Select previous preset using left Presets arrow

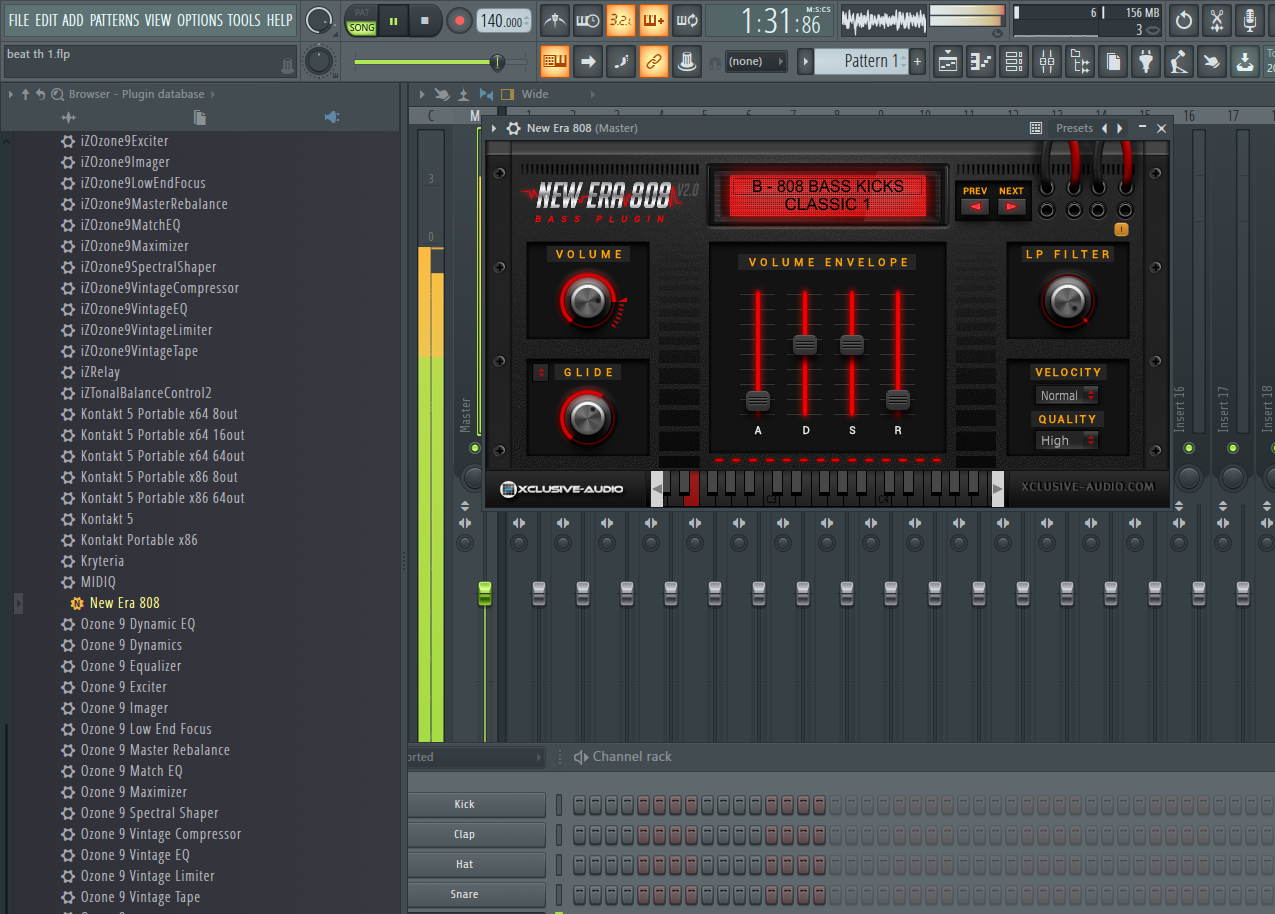coord(1105,128)
